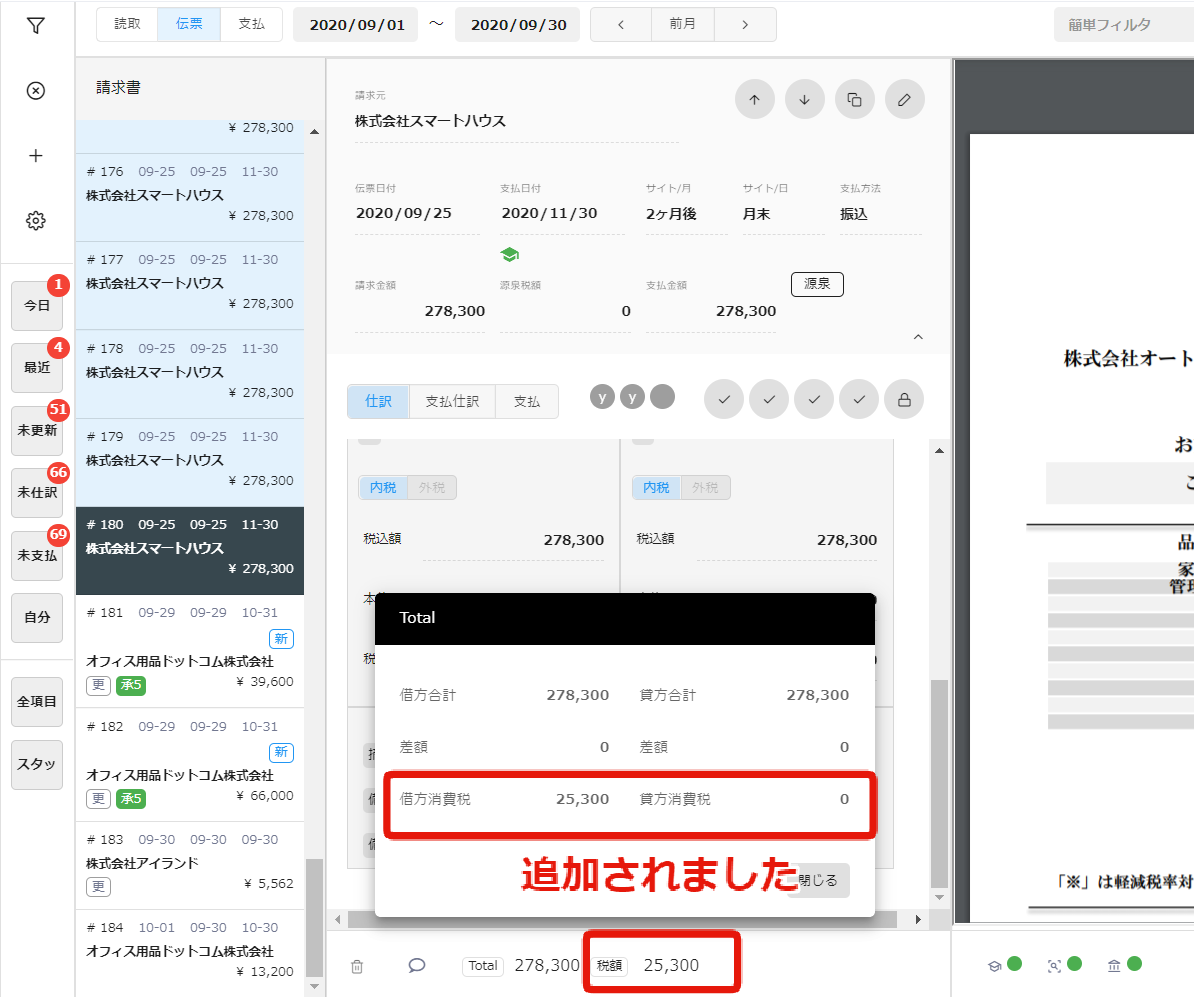Click the second gray y user avatar

[x=632, y=397]
